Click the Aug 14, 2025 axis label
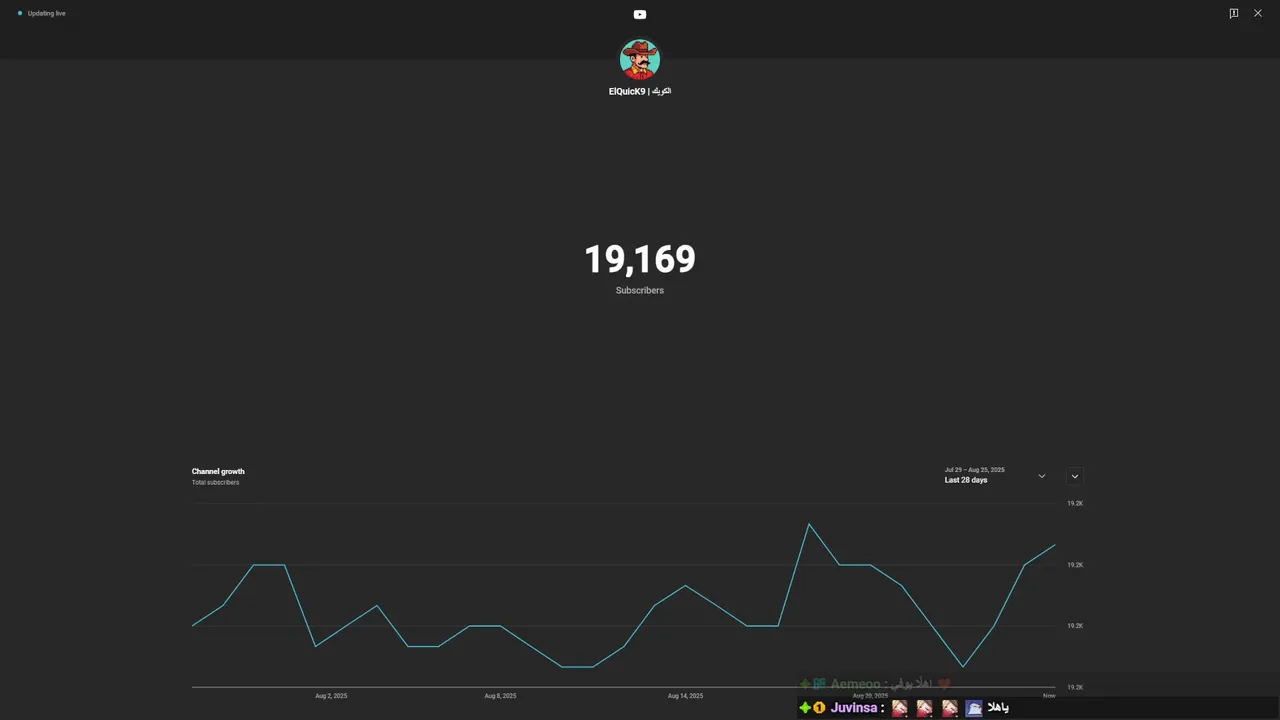The height and width of the screenshot is (720, 1280). click(685, 695)
